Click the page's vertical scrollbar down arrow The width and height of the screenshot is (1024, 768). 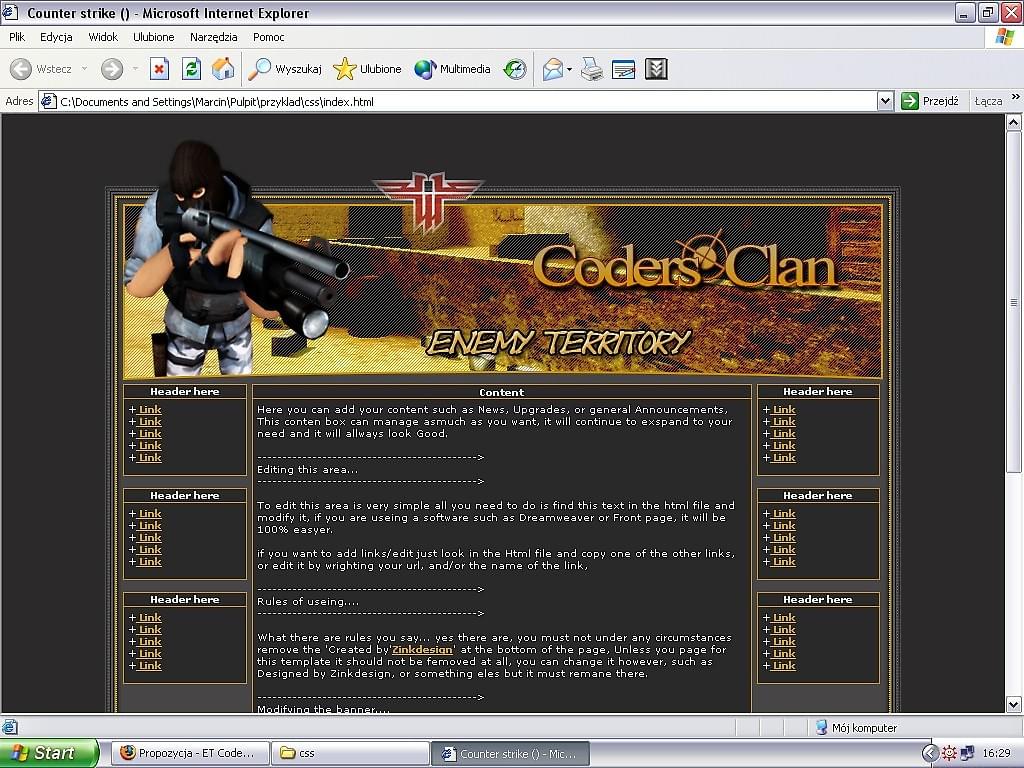pos(1014,704)
